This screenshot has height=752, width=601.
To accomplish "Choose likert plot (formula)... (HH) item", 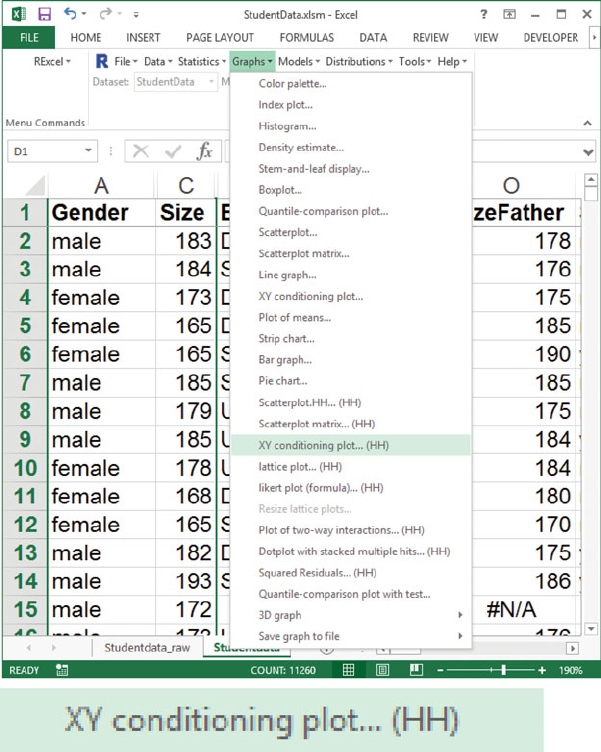I will point(351,488).
